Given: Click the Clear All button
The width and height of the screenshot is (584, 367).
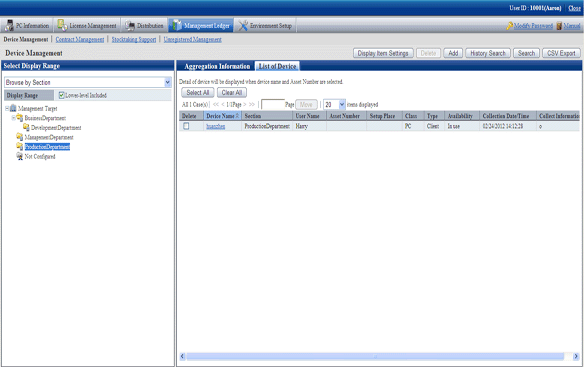Looking at the screenshot, I should point(232,92).
